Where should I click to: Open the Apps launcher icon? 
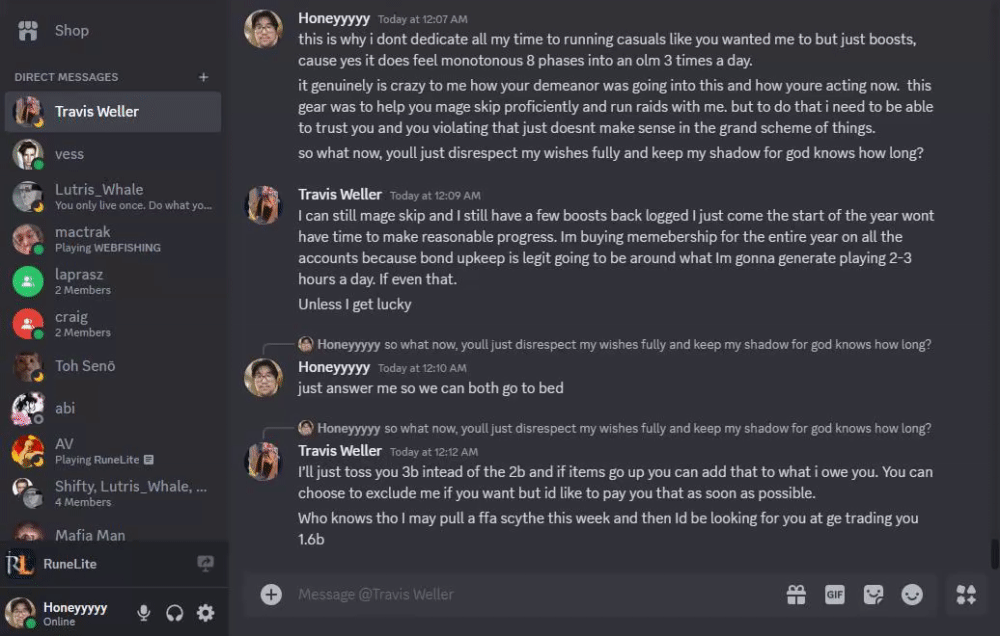pyautogui.click(x=966, y=595)
